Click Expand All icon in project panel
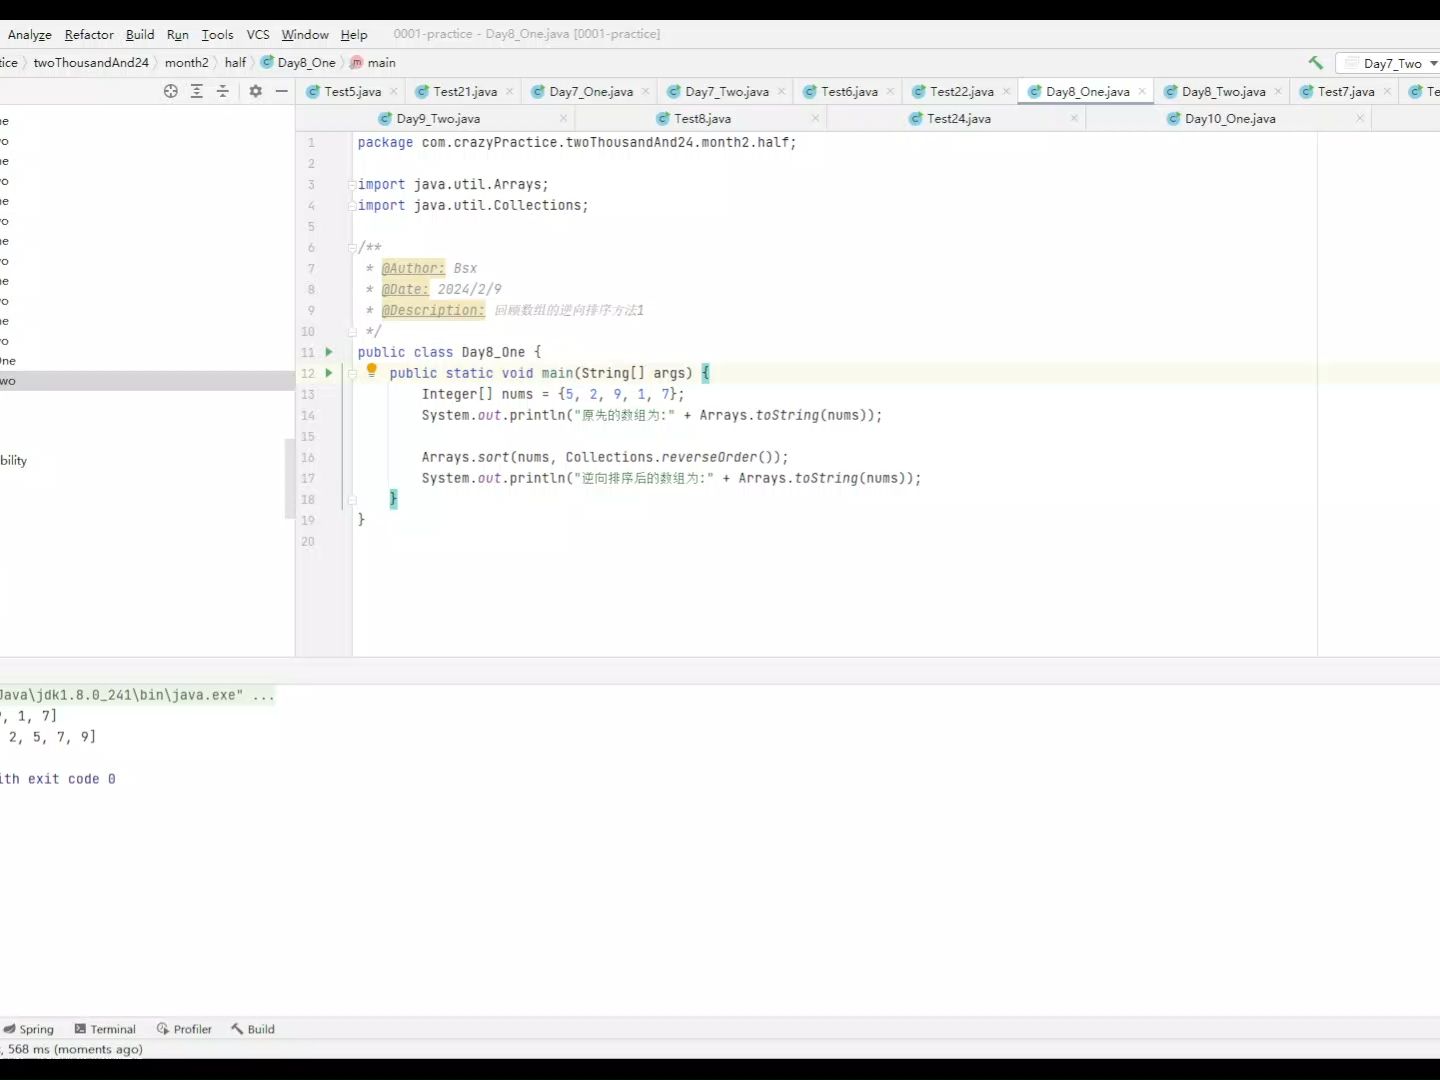The width and height of the screenshot is (1440, 1080). (197, 91)
